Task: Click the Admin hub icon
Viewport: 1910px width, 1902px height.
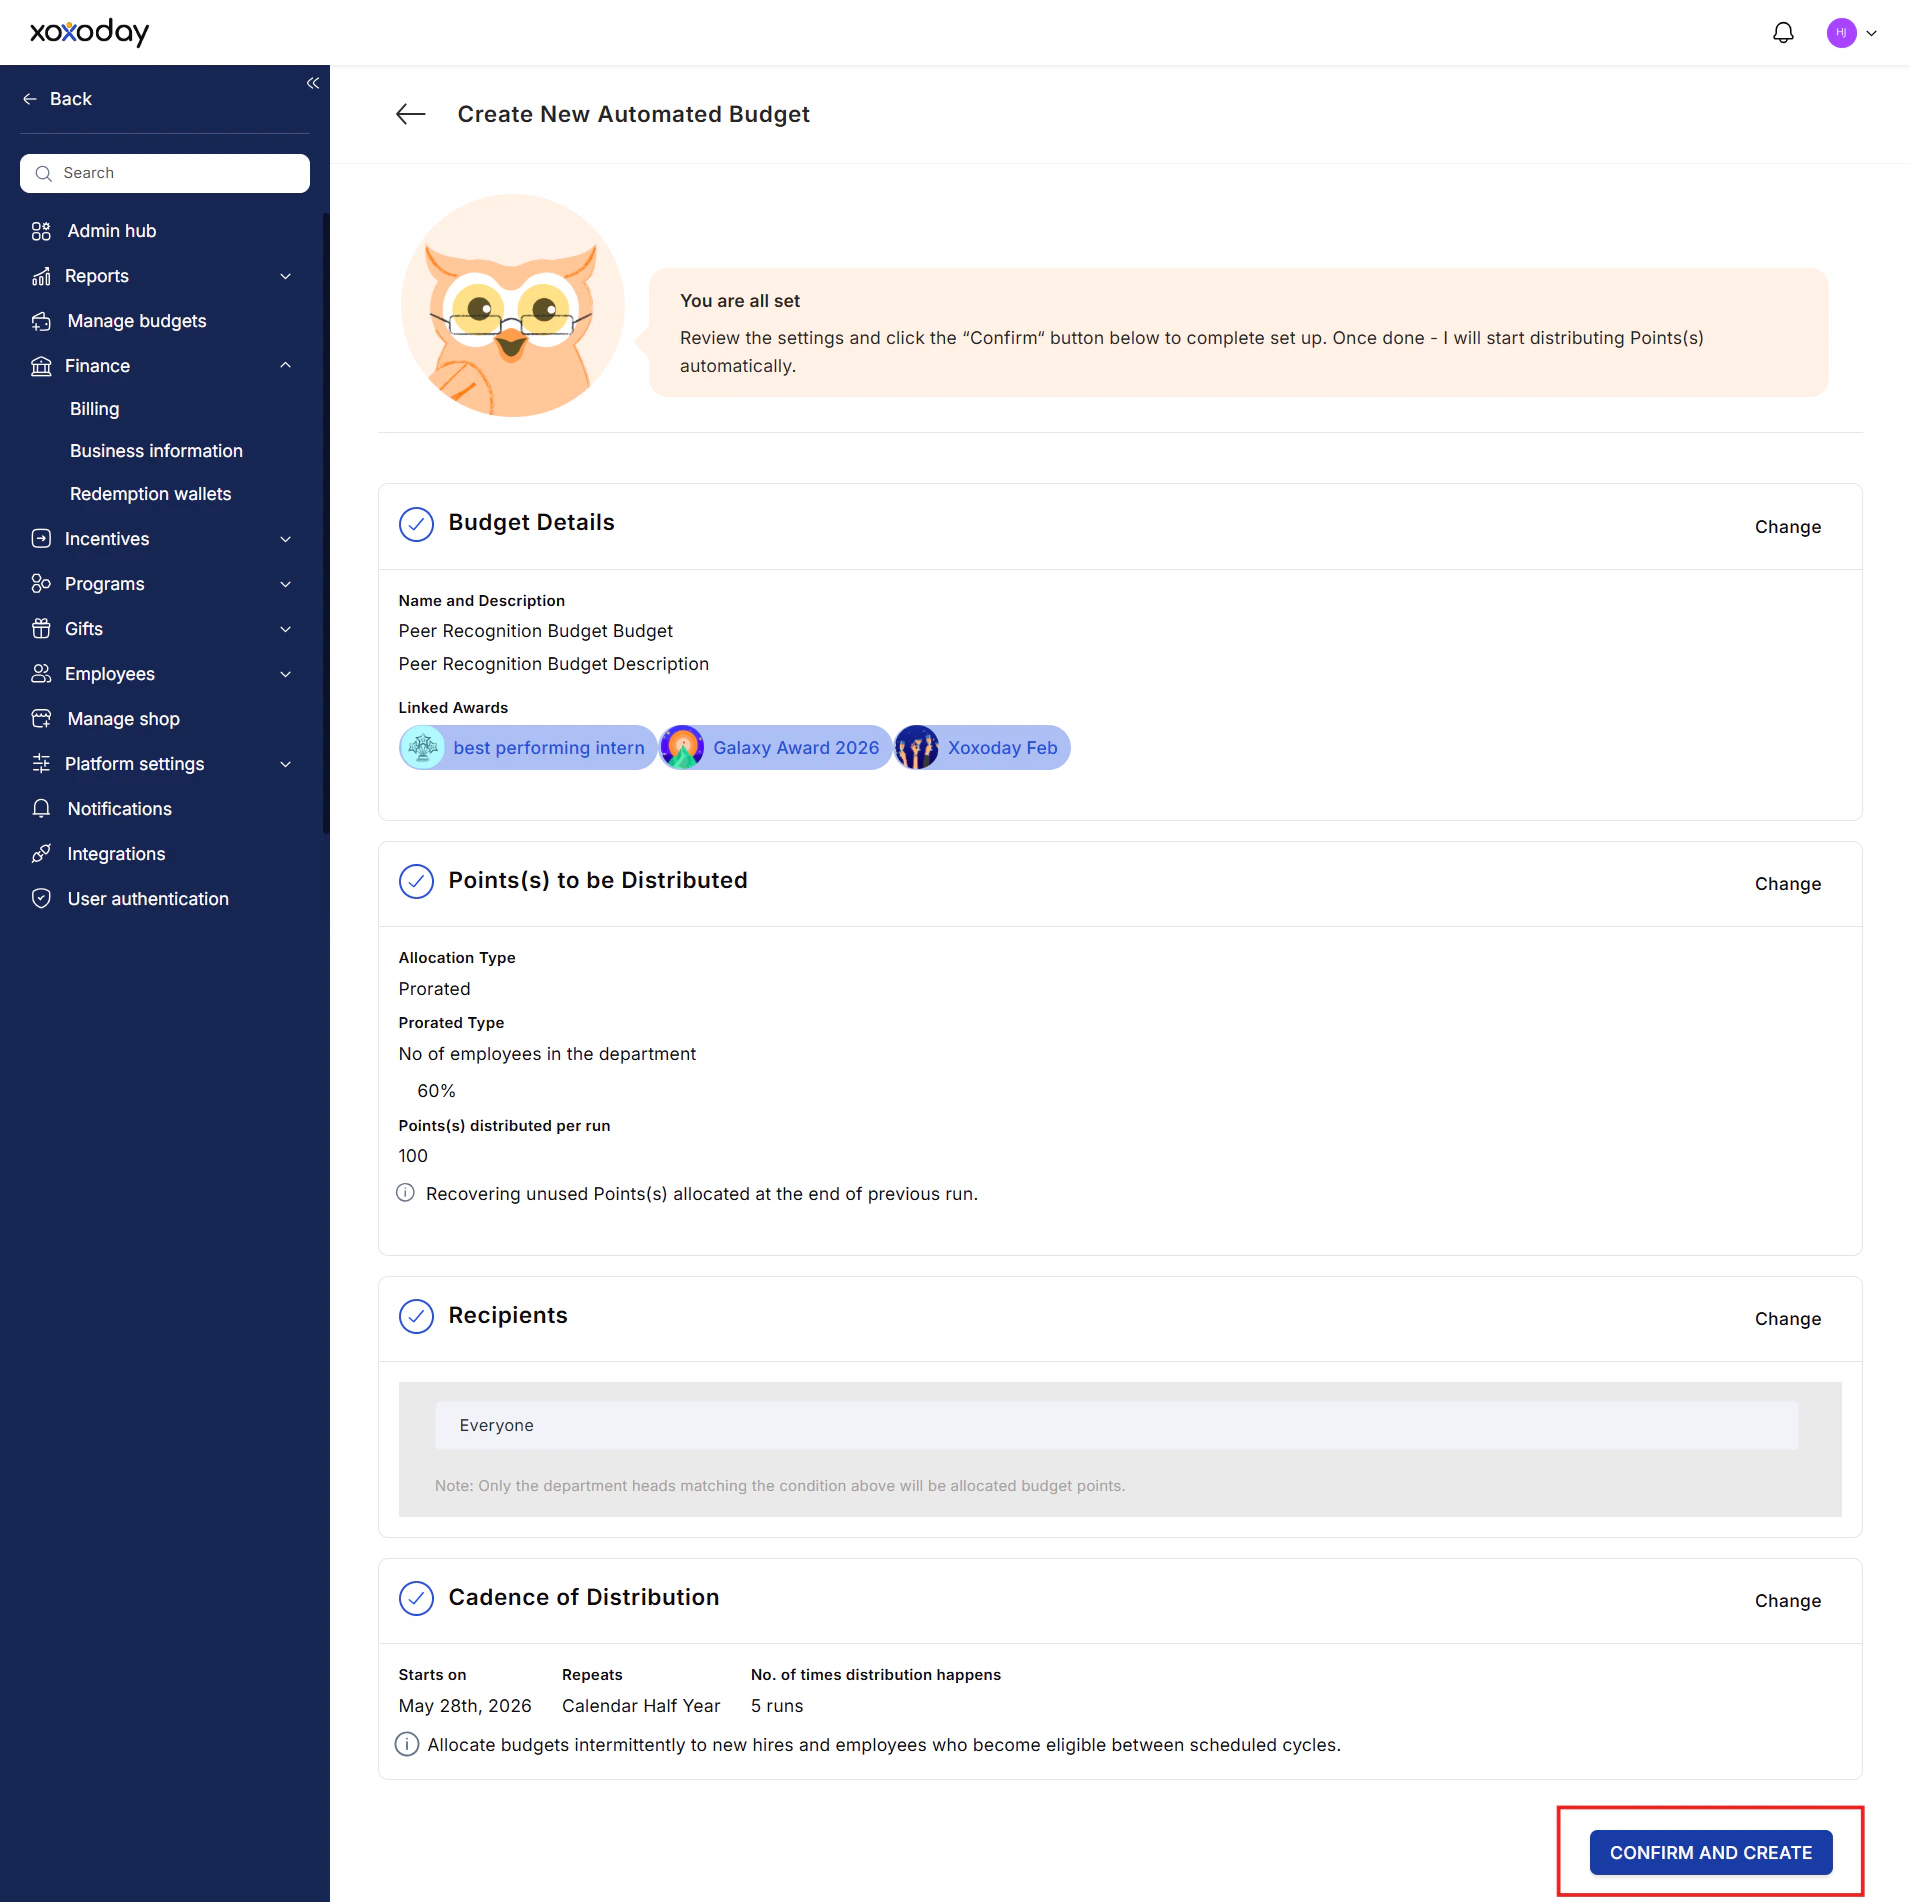Action: pyautogui.click(x=41, y=231)
